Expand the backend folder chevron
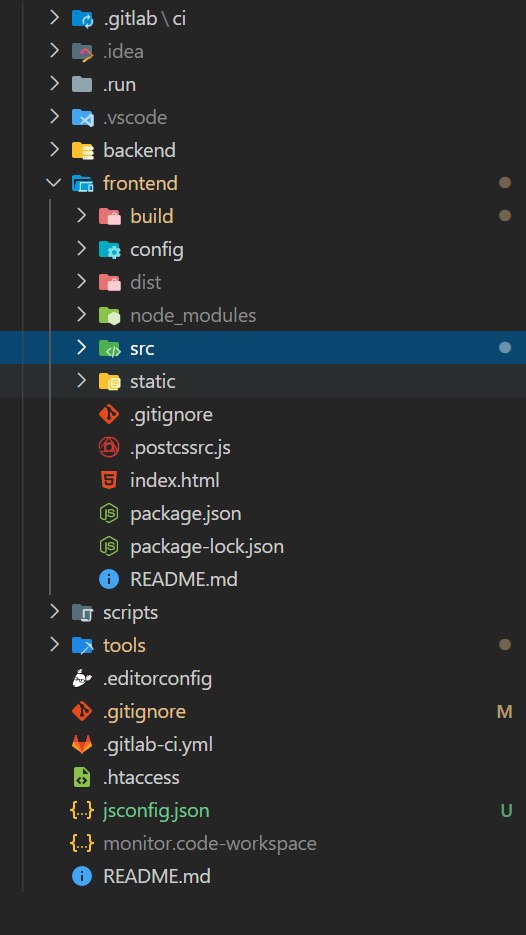The height and width of the screenshot is (935, 526). click(54, 149)
